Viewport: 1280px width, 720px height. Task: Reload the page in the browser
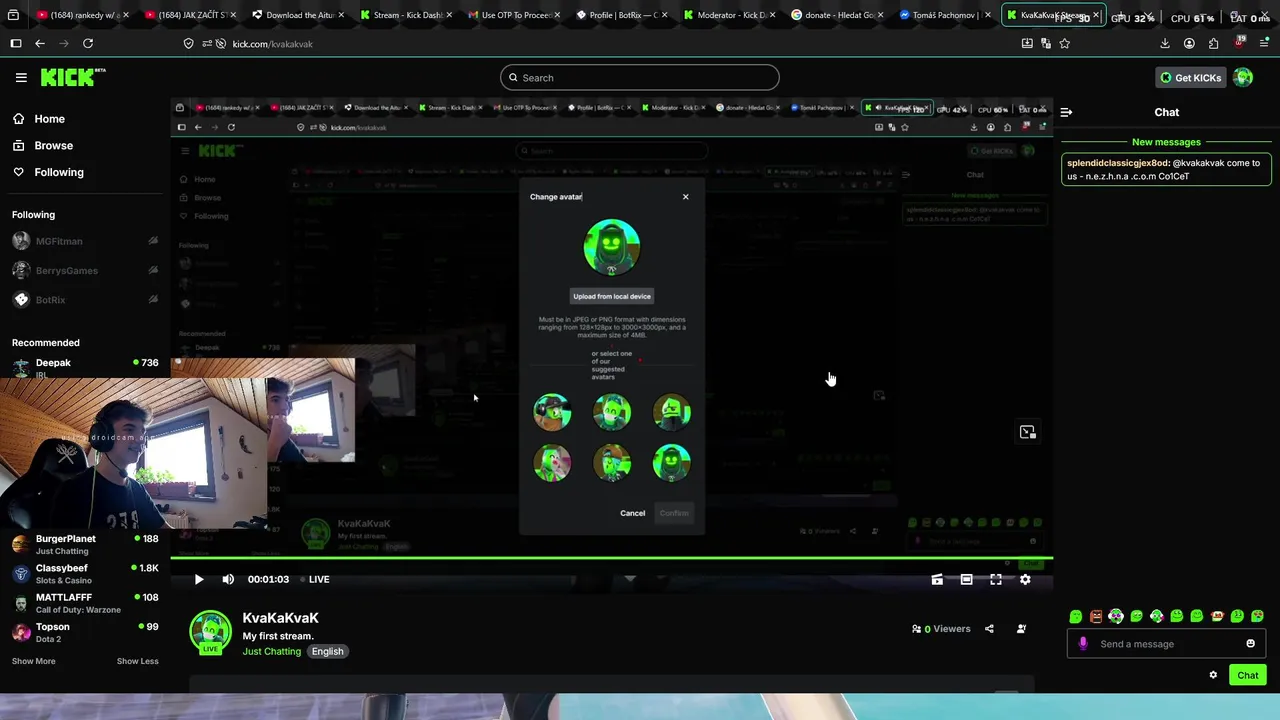click(x=88, y=43)
